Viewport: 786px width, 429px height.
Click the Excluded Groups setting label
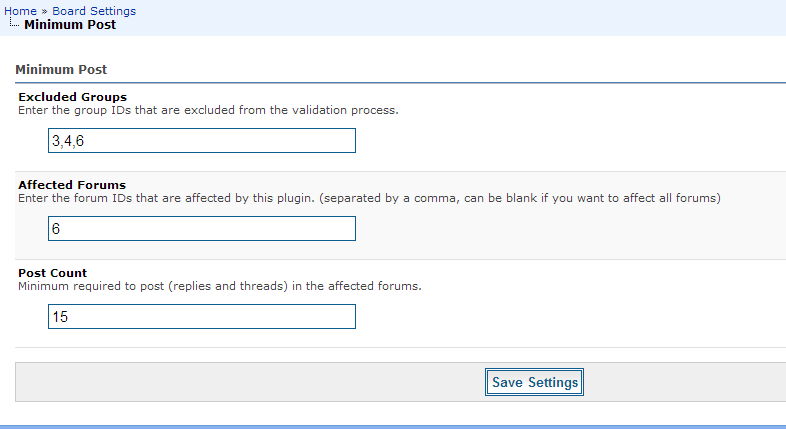pyautogui.click(x=72, y=97)
